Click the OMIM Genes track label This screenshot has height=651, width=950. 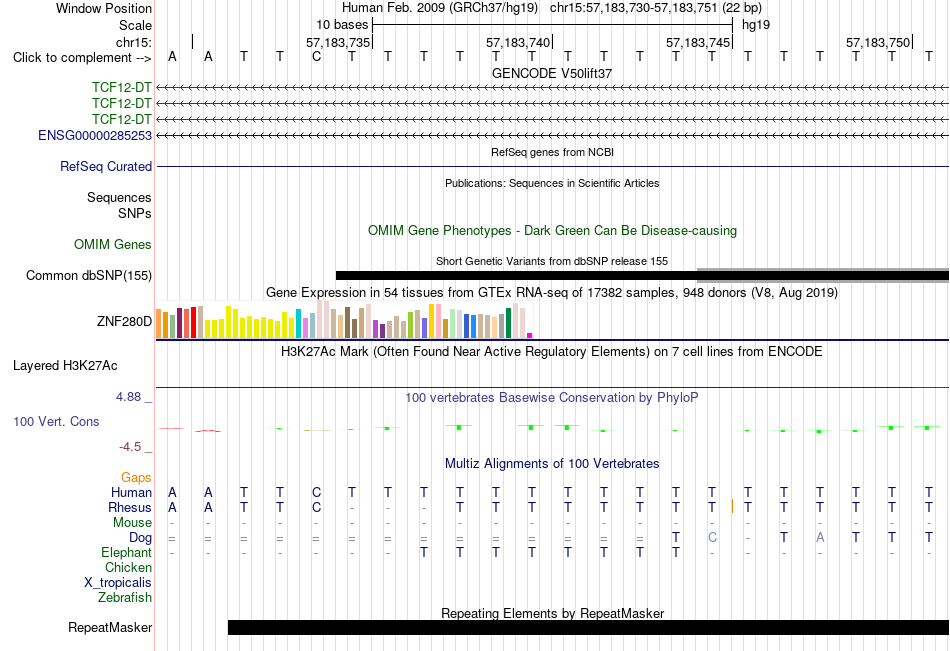click(x=112, y=244)
